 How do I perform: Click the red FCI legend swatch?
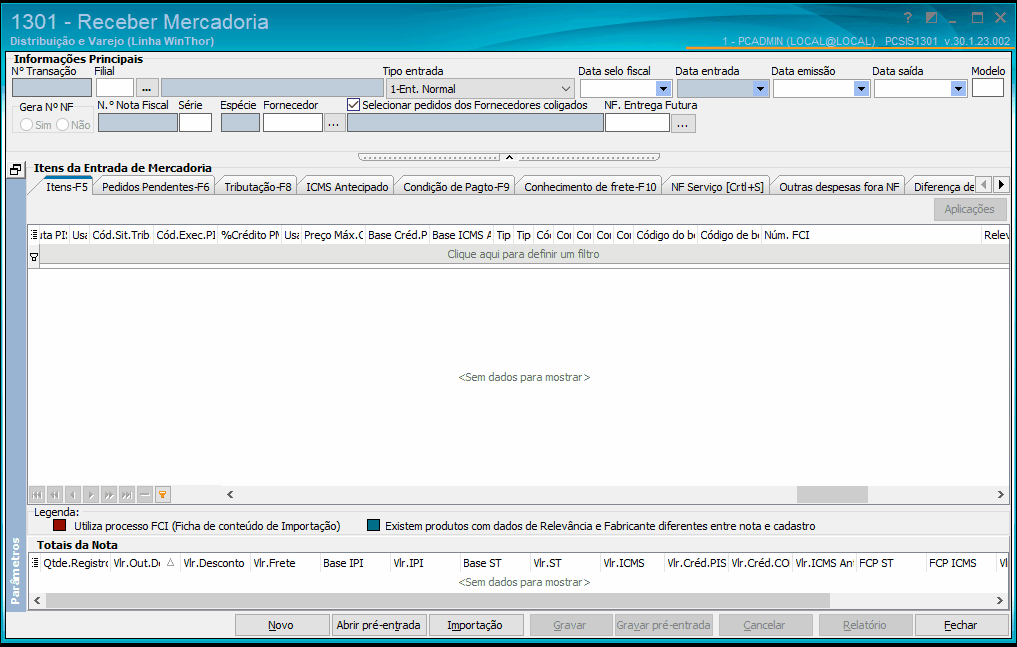click(x=60, y=525)
